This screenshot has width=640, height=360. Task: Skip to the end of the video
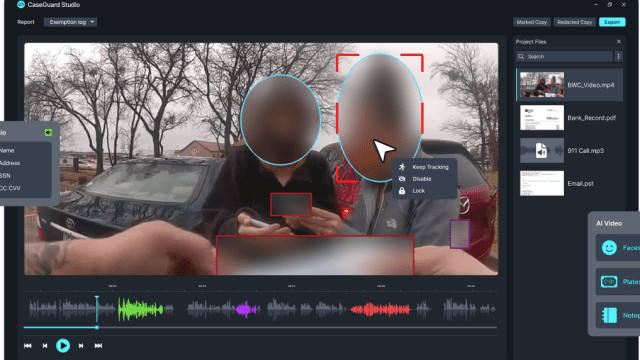click(x=98, y=346)
